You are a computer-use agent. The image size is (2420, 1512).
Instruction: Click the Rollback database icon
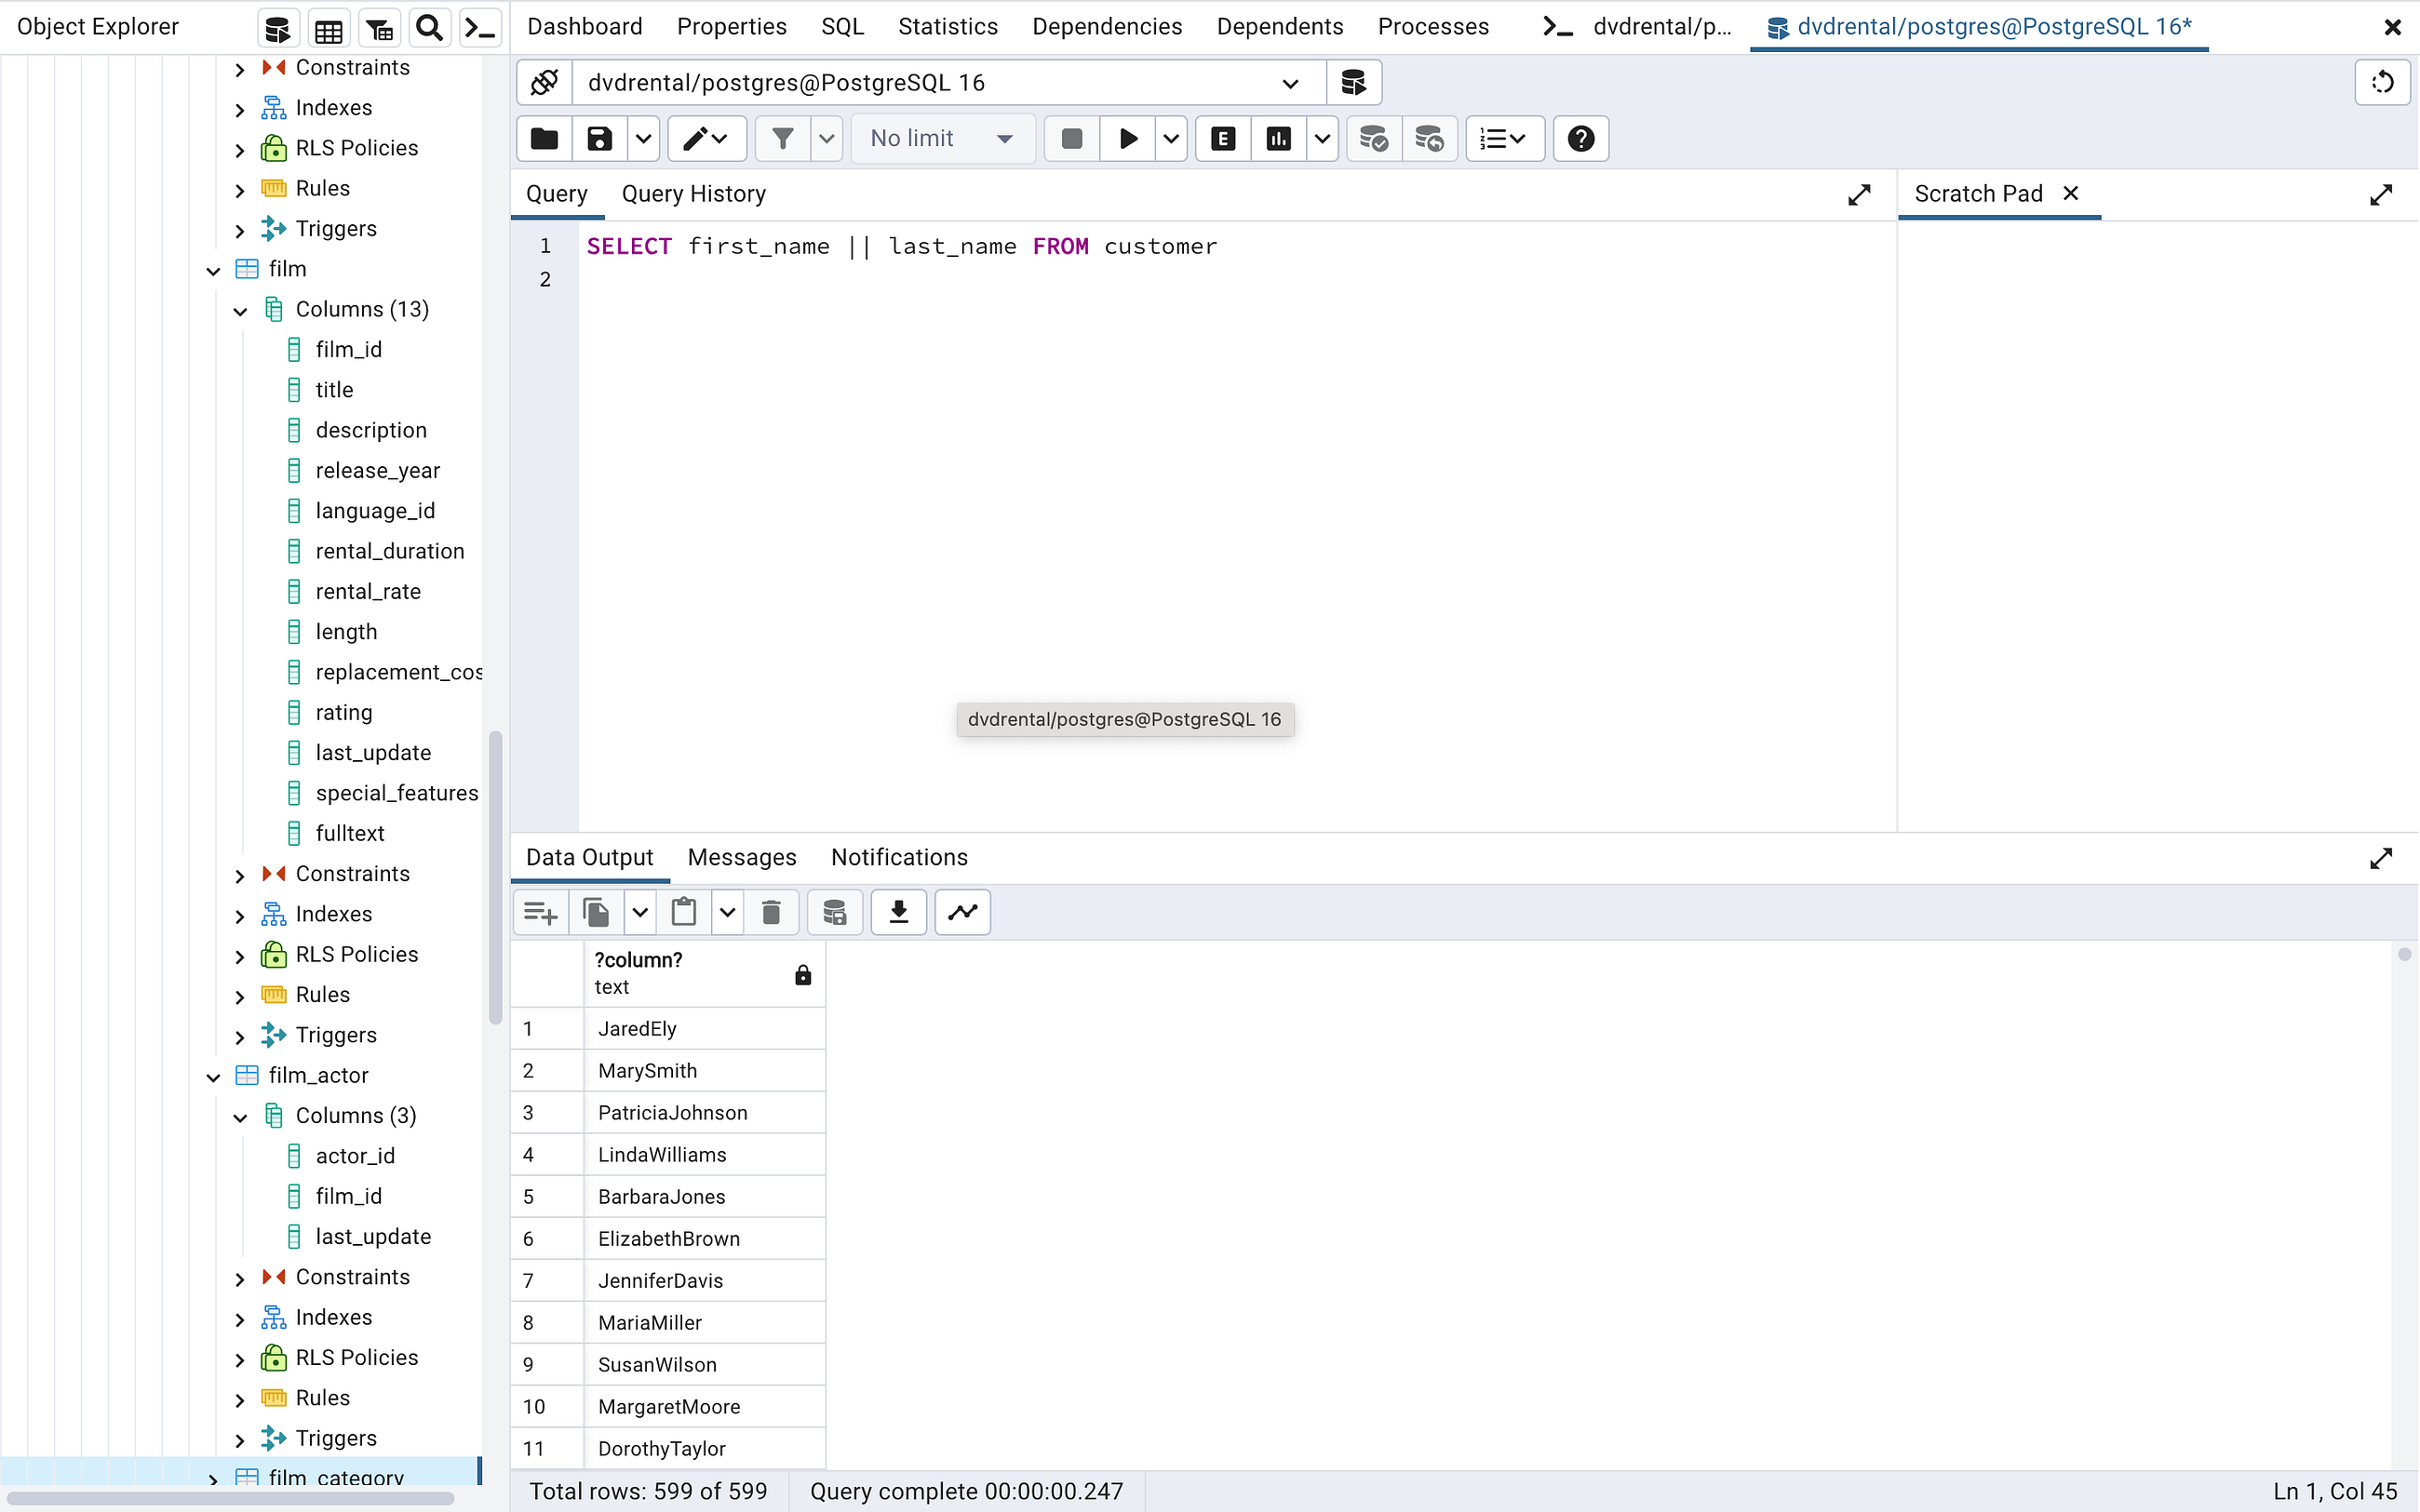[1430, 138]
